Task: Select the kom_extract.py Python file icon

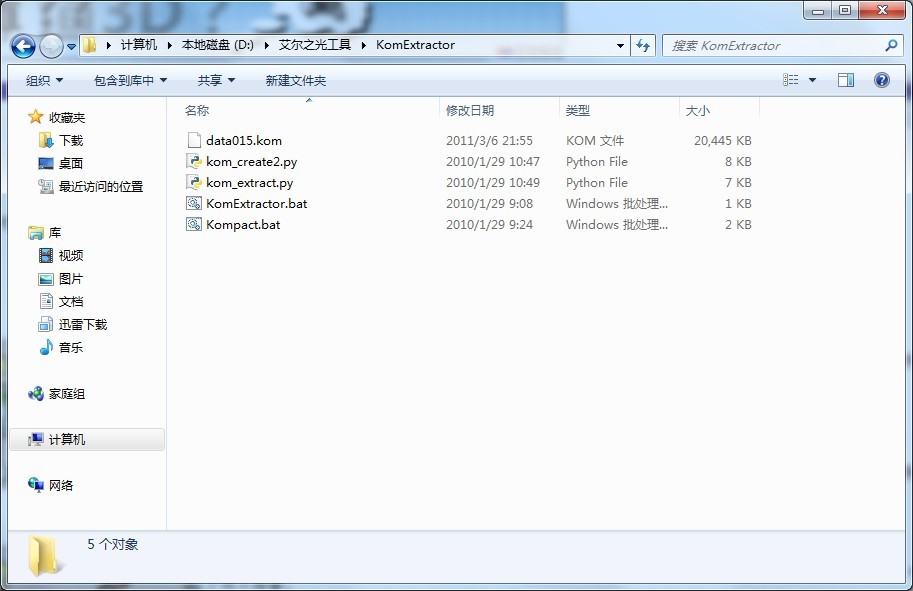Action: pos(194,182)
